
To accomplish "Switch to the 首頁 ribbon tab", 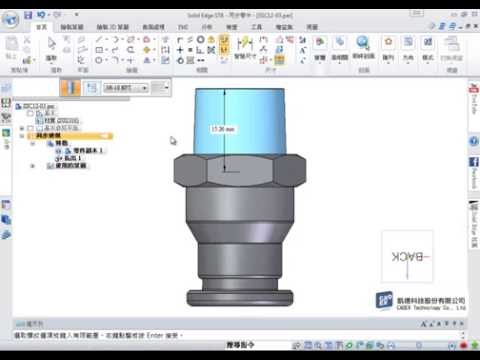I will pos(42,27).
